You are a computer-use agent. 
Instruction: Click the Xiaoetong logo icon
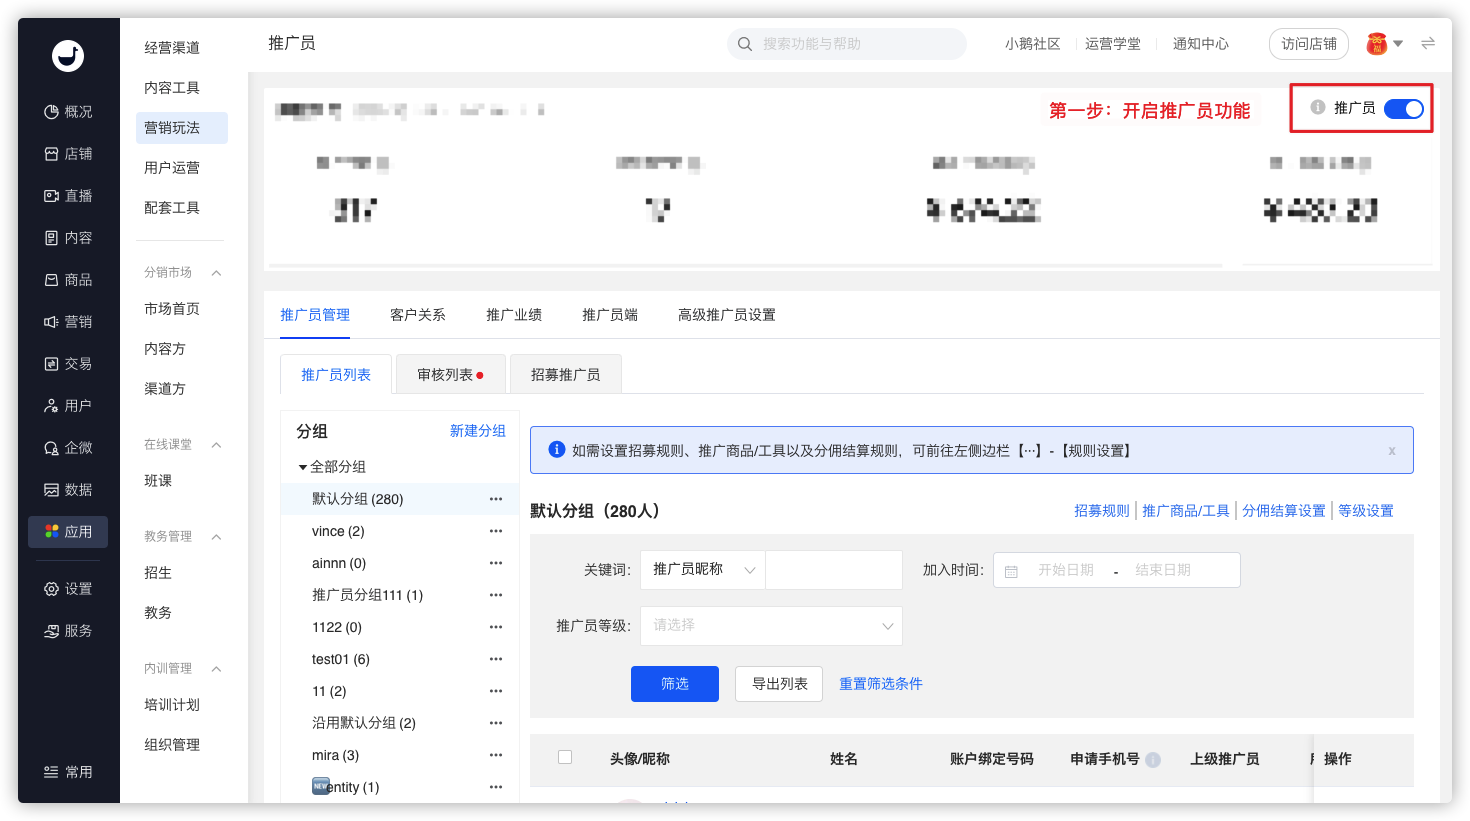tap(68, 56)
